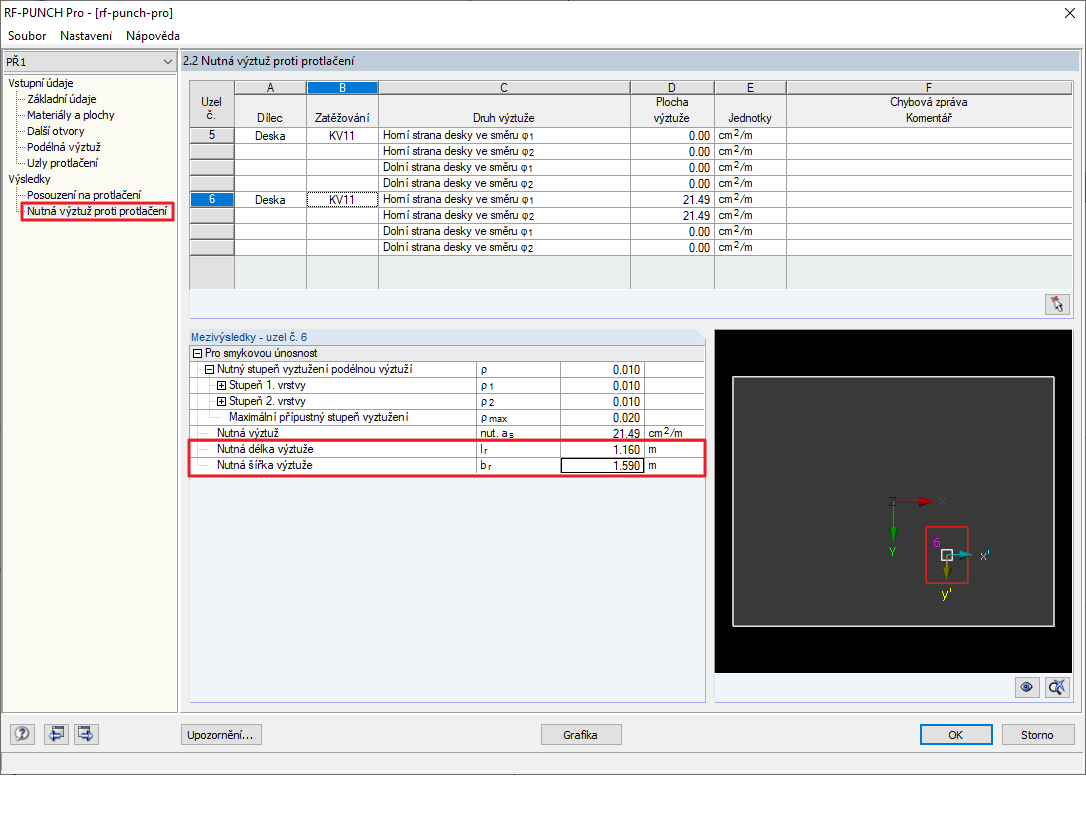
Task: Click the 0.020 ρmax value
Action: [603, 418]
